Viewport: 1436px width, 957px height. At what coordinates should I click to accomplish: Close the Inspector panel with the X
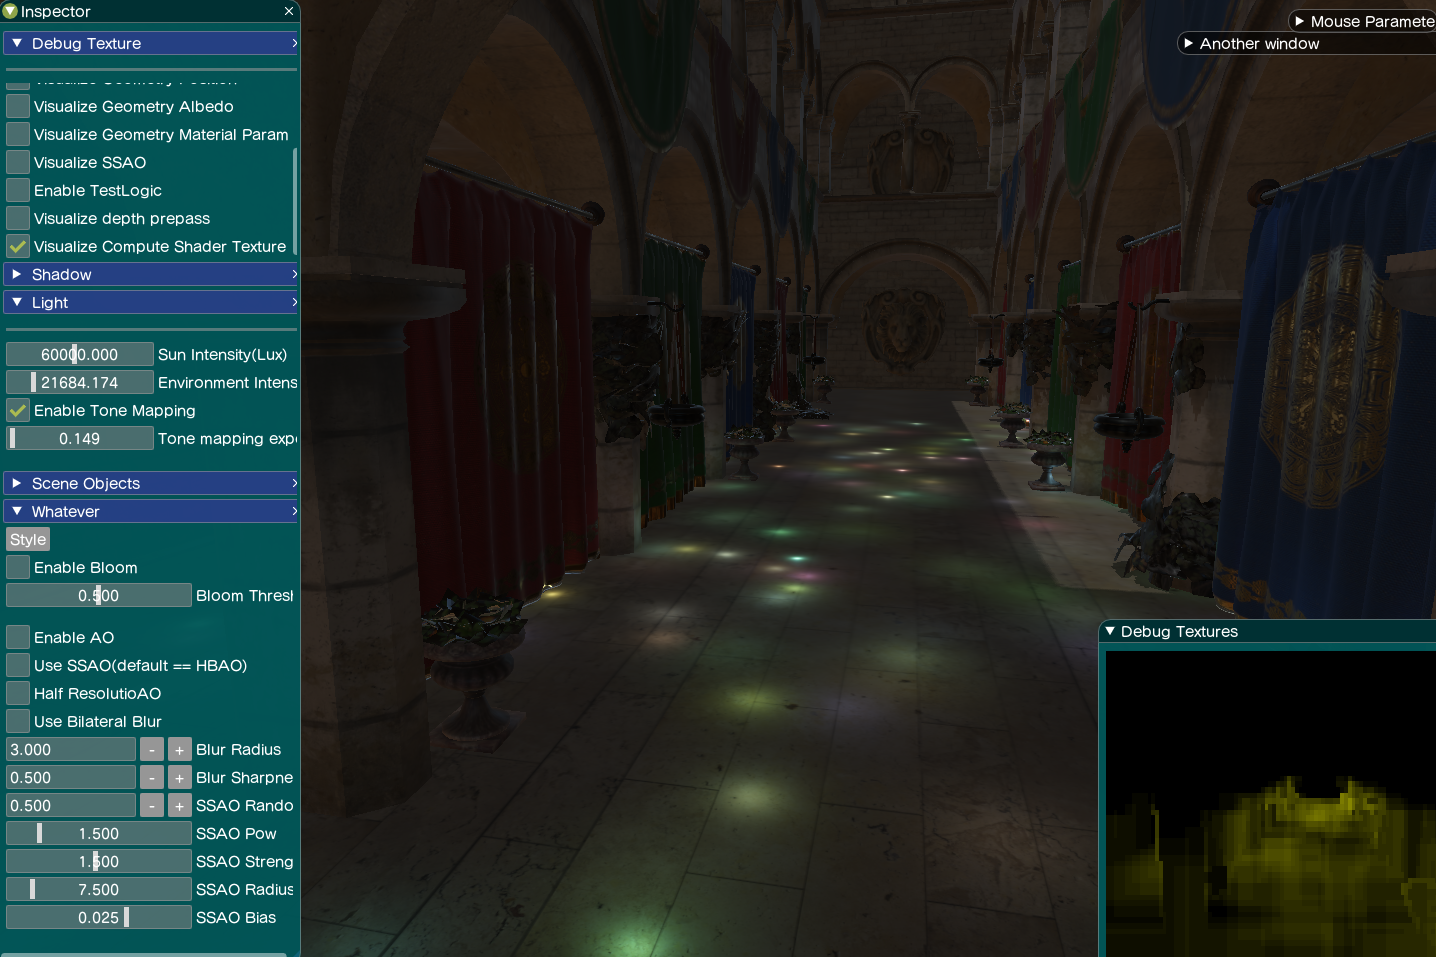289,11
